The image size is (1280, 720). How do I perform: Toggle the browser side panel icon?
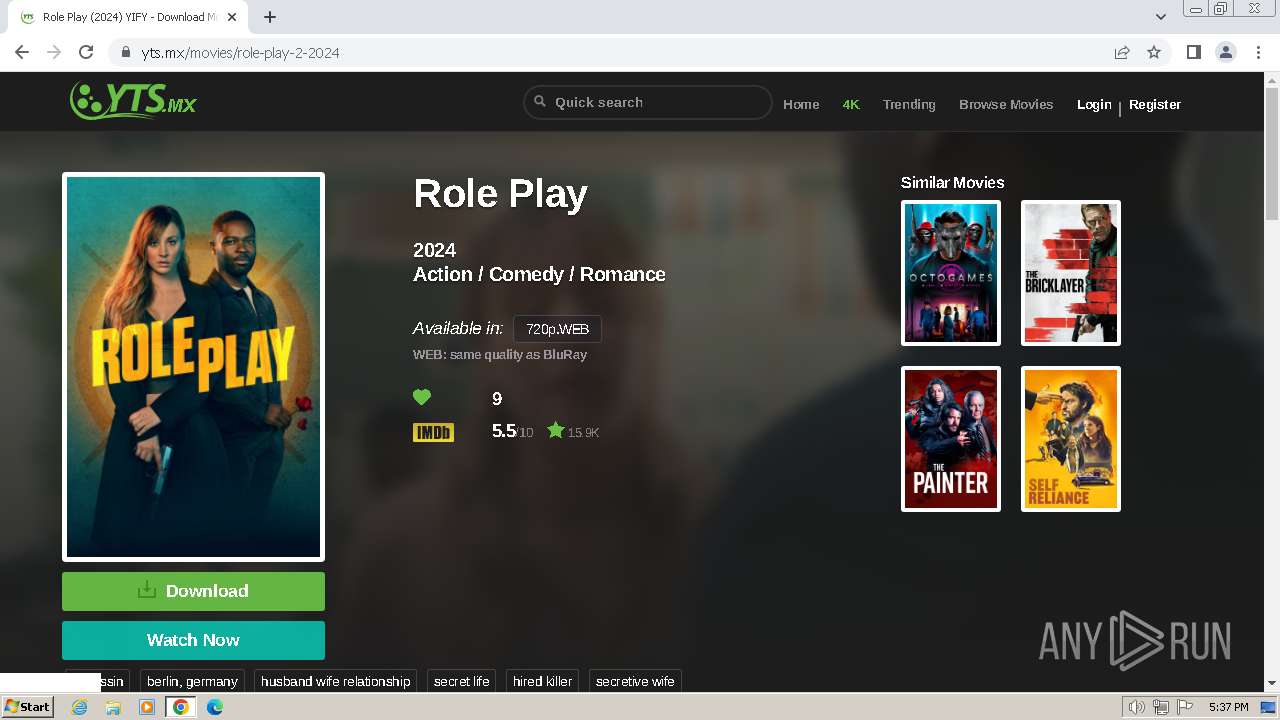(1194, 52)
